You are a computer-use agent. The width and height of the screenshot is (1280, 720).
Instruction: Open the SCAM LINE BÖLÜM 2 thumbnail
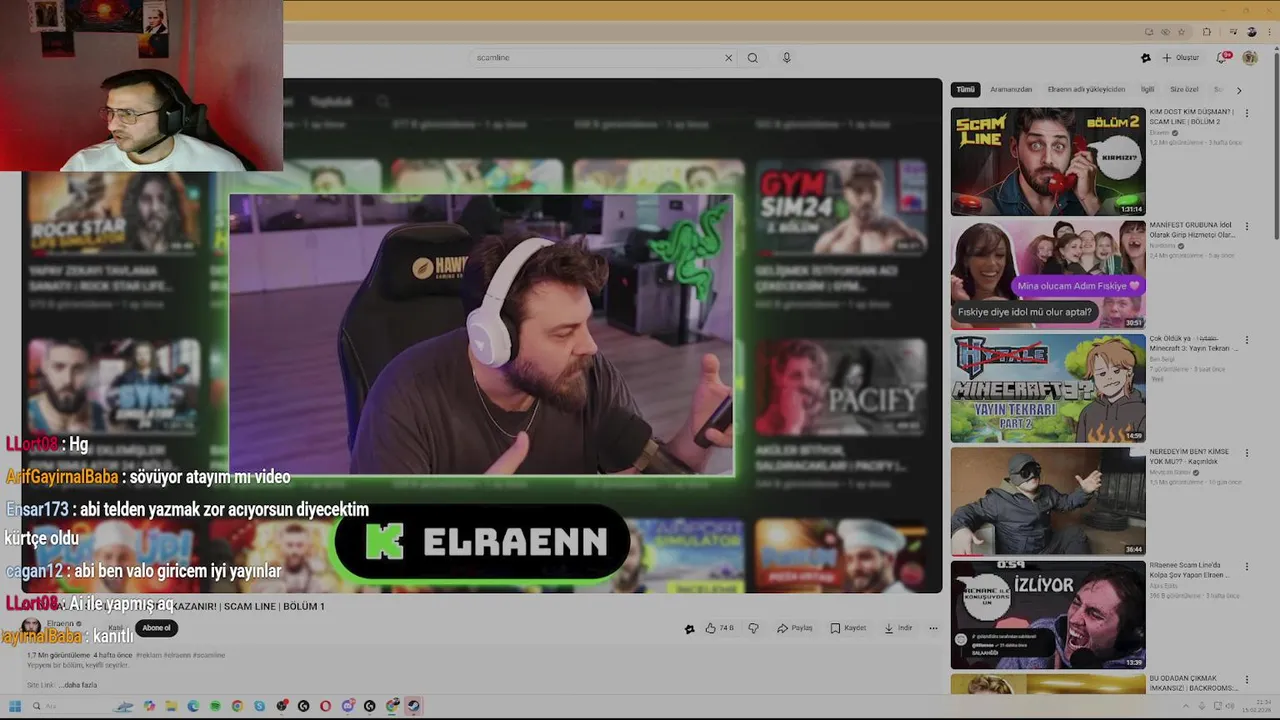(1048, 161)
